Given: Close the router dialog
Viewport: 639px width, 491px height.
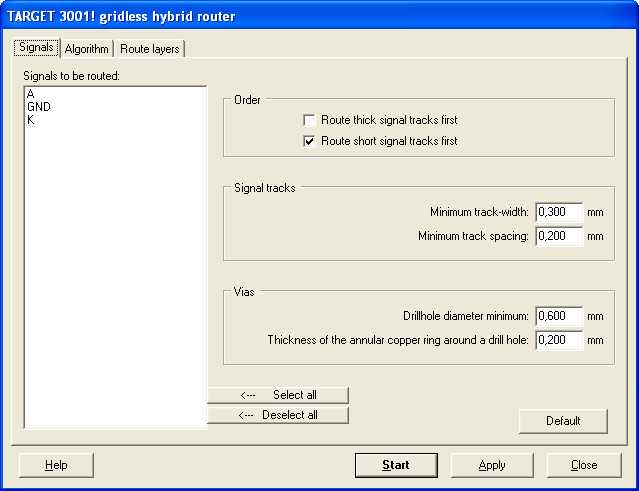Looking at the screenshot, I should tap(584, 465).
